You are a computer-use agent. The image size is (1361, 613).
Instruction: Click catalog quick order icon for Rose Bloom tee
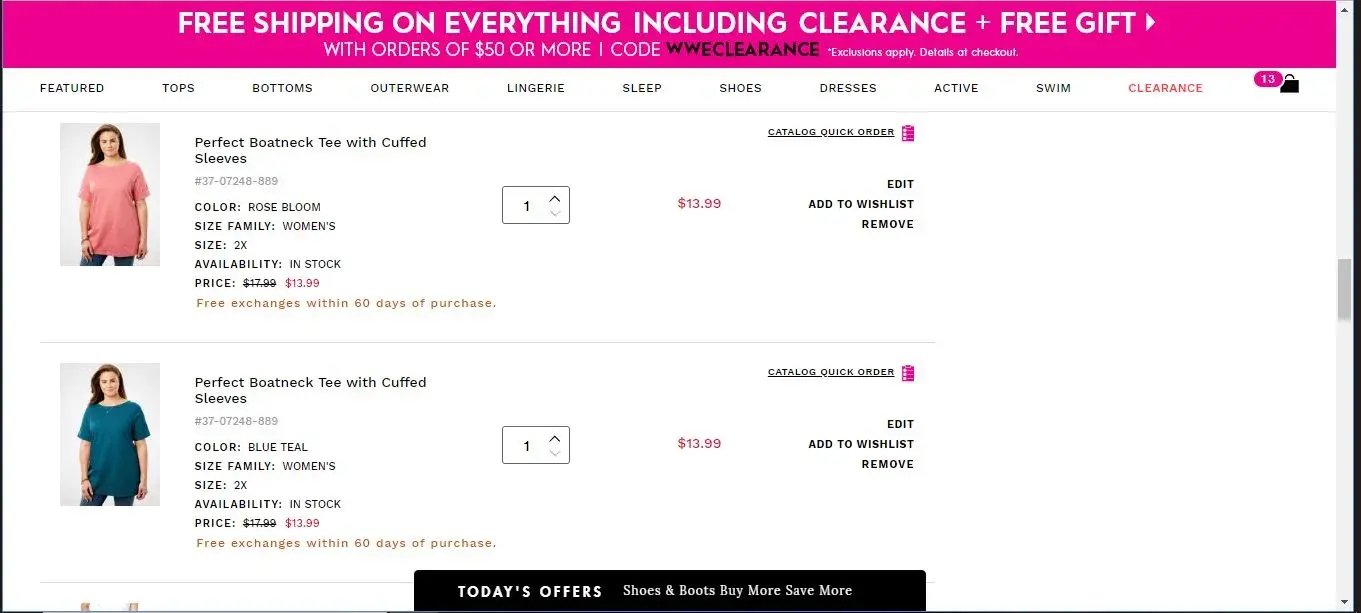click(x=908, y=133)
